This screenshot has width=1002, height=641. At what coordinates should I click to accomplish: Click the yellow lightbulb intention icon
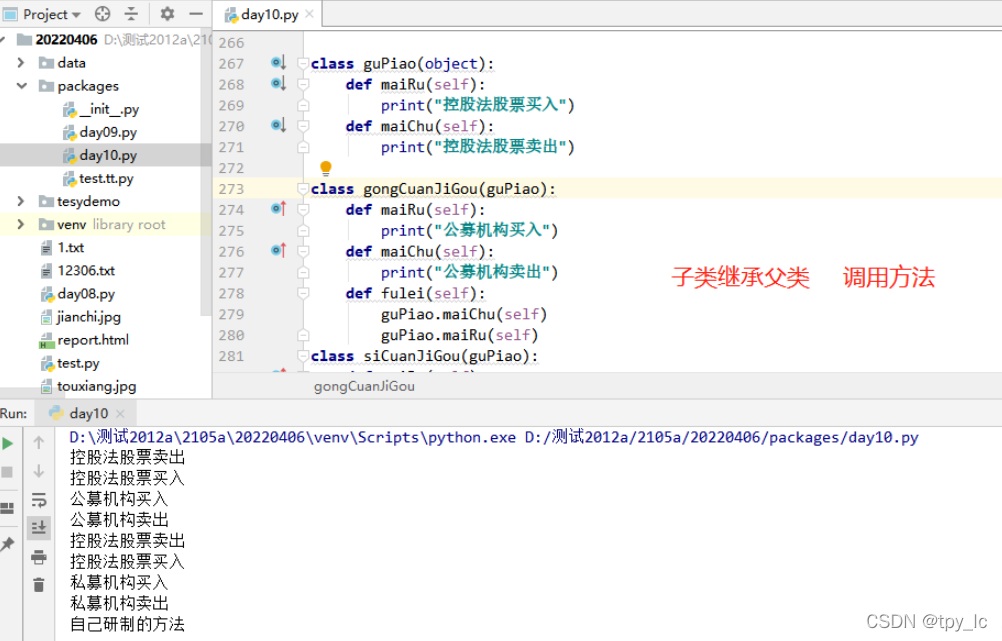(x=325, y=167)
